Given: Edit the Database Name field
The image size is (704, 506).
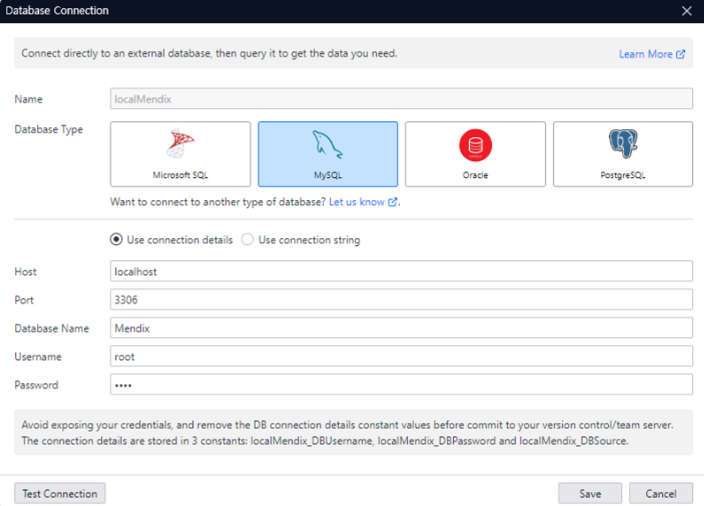Looking at the screenshot, I should click(401, 328).
